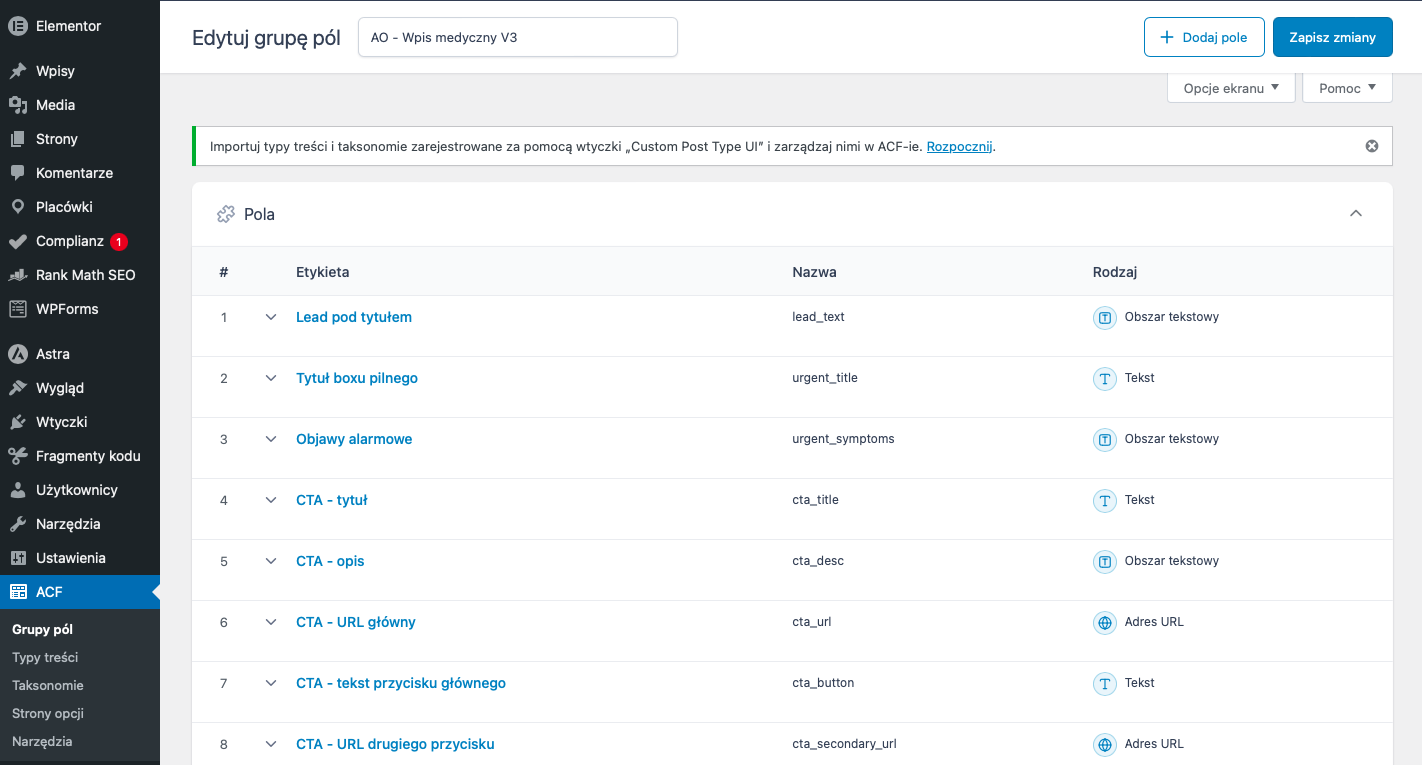Click the Ustawienia sliders icon

coord(17,558)
